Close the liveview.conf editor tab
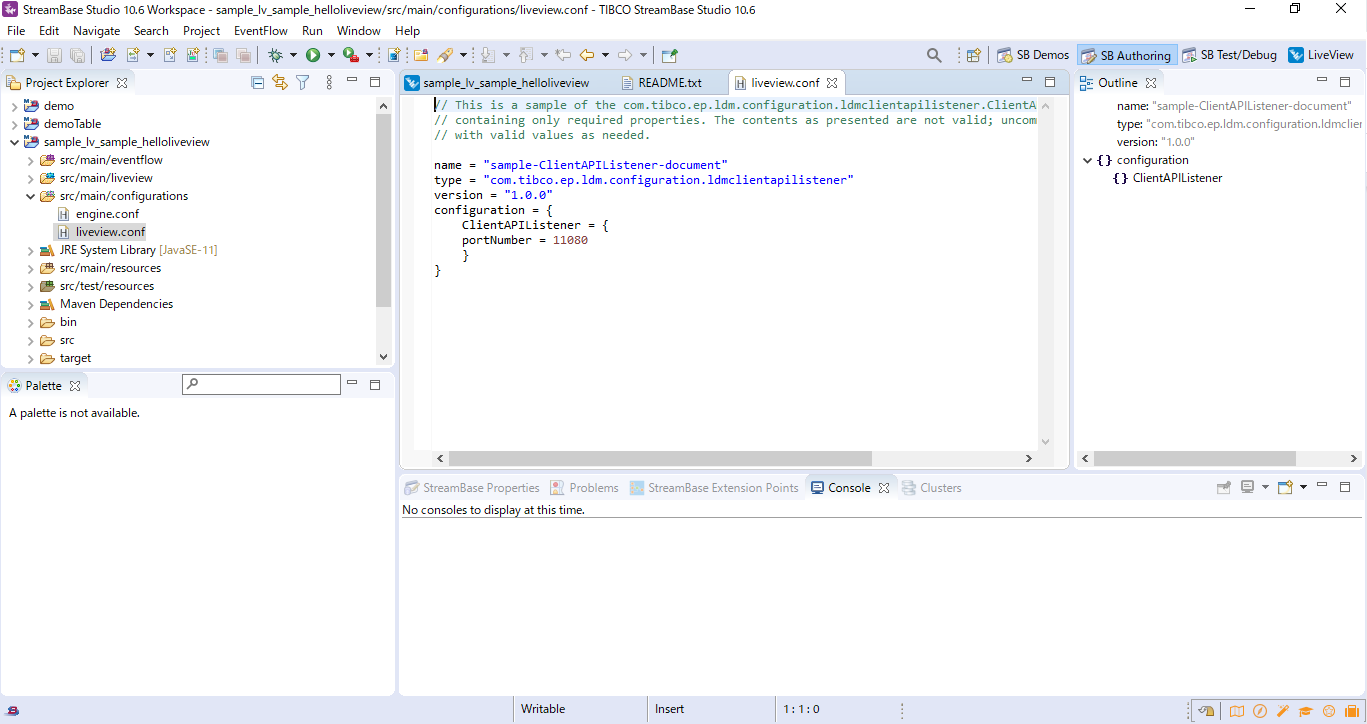The height and width of the screenshot is (724, 1367). click(832, 83)
